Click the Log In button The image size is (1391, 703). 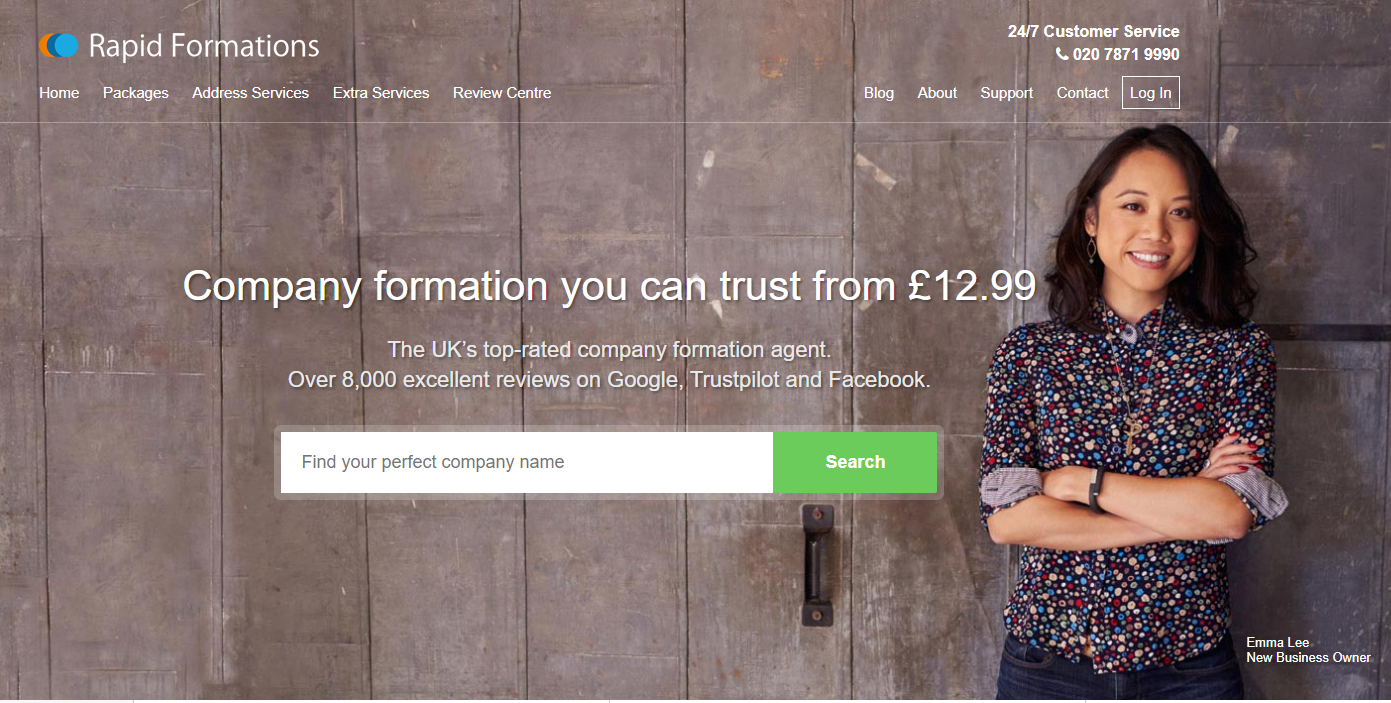coord(1151,93)
